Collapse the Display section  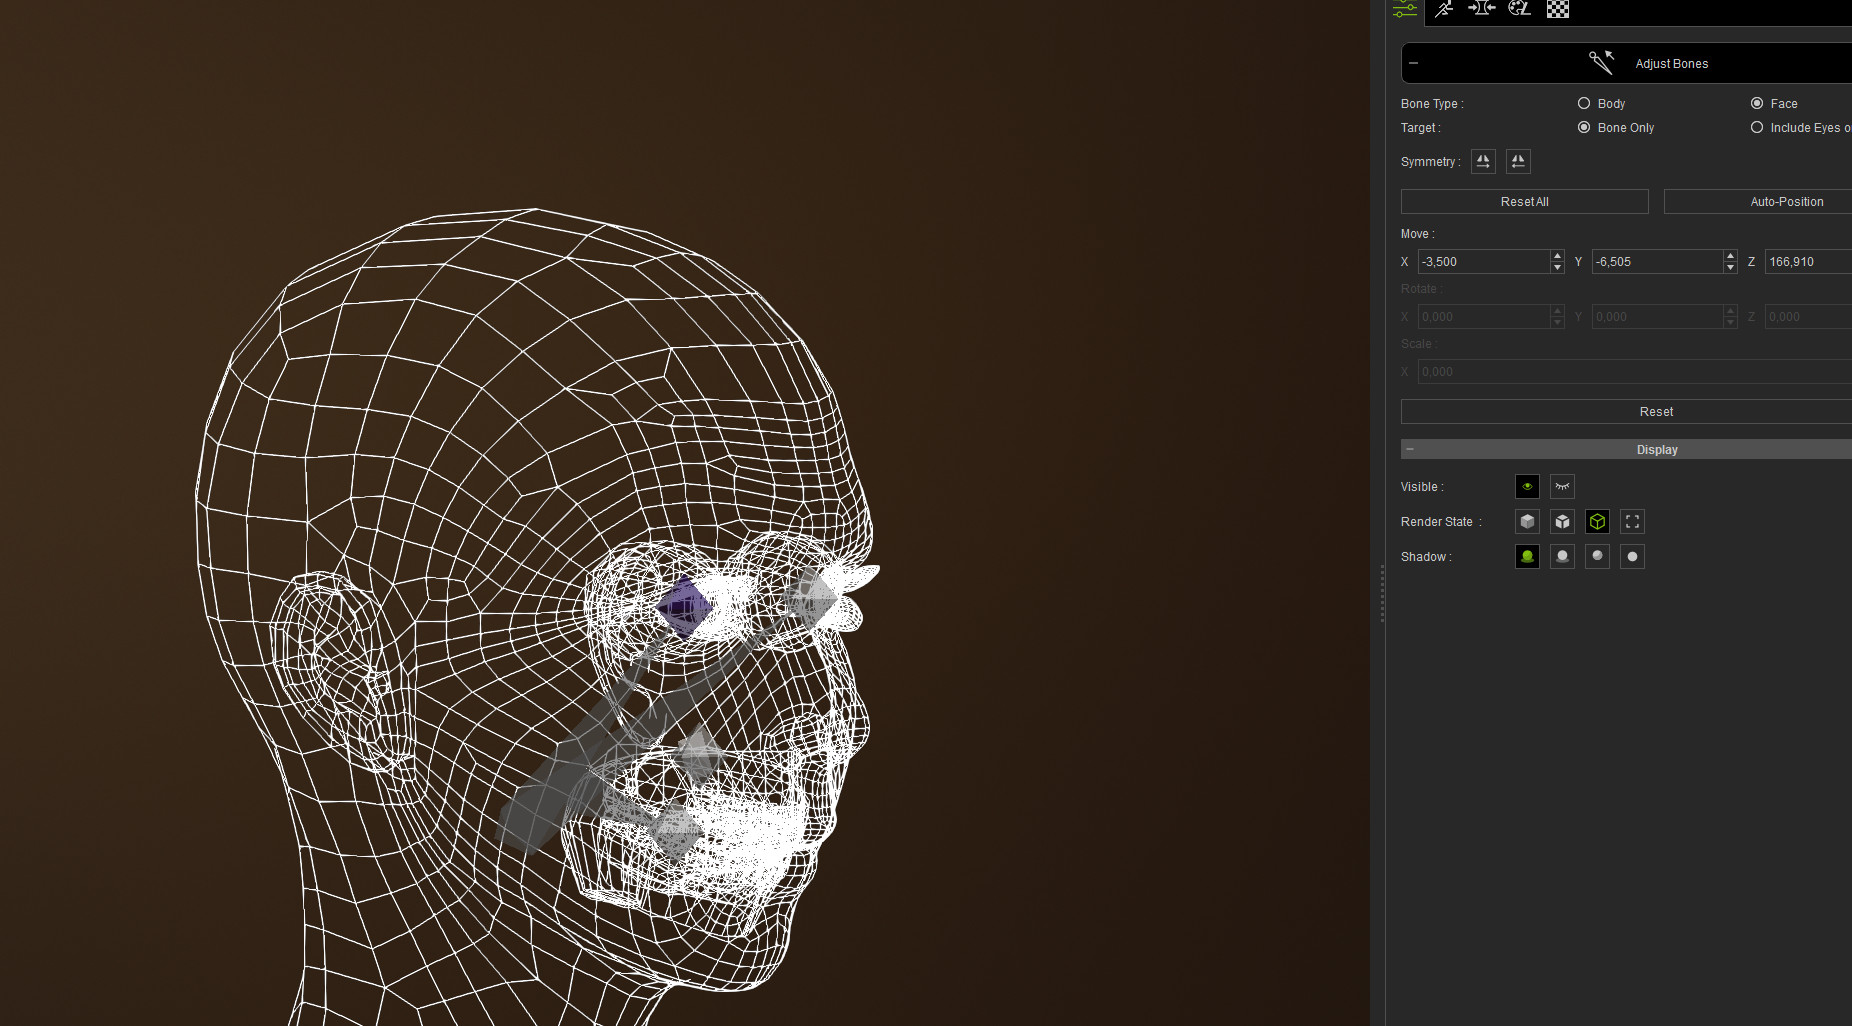[1410, 449]
